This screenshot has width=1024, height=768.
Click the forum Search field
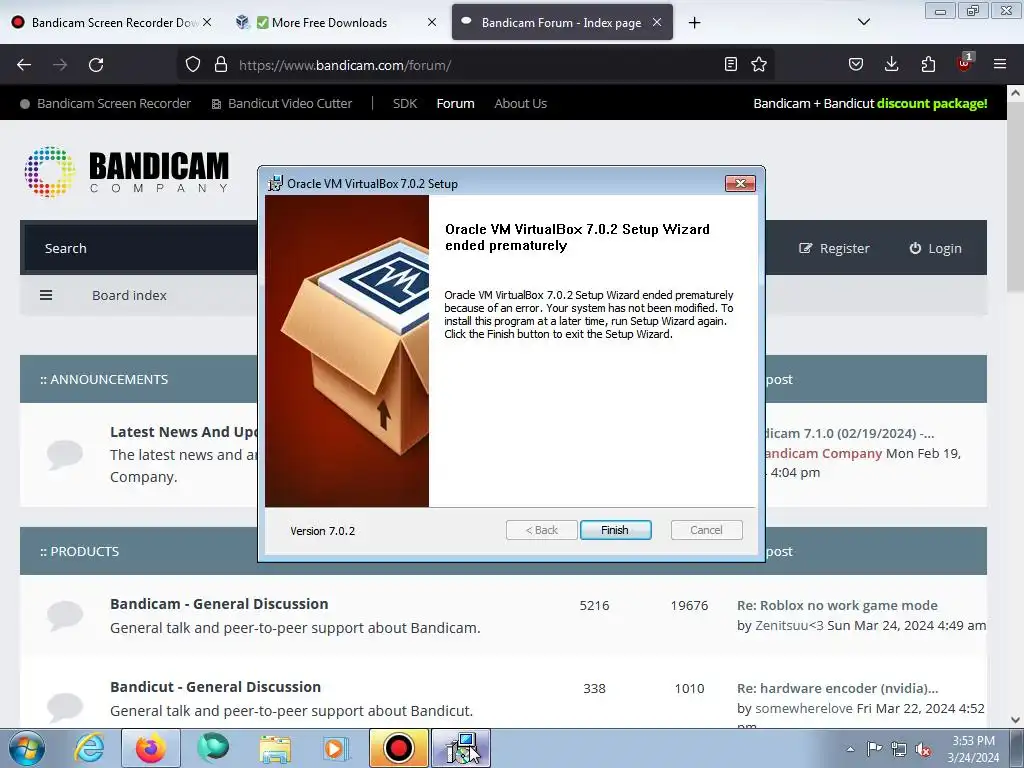pyautogui.click(x=140, y=248)
